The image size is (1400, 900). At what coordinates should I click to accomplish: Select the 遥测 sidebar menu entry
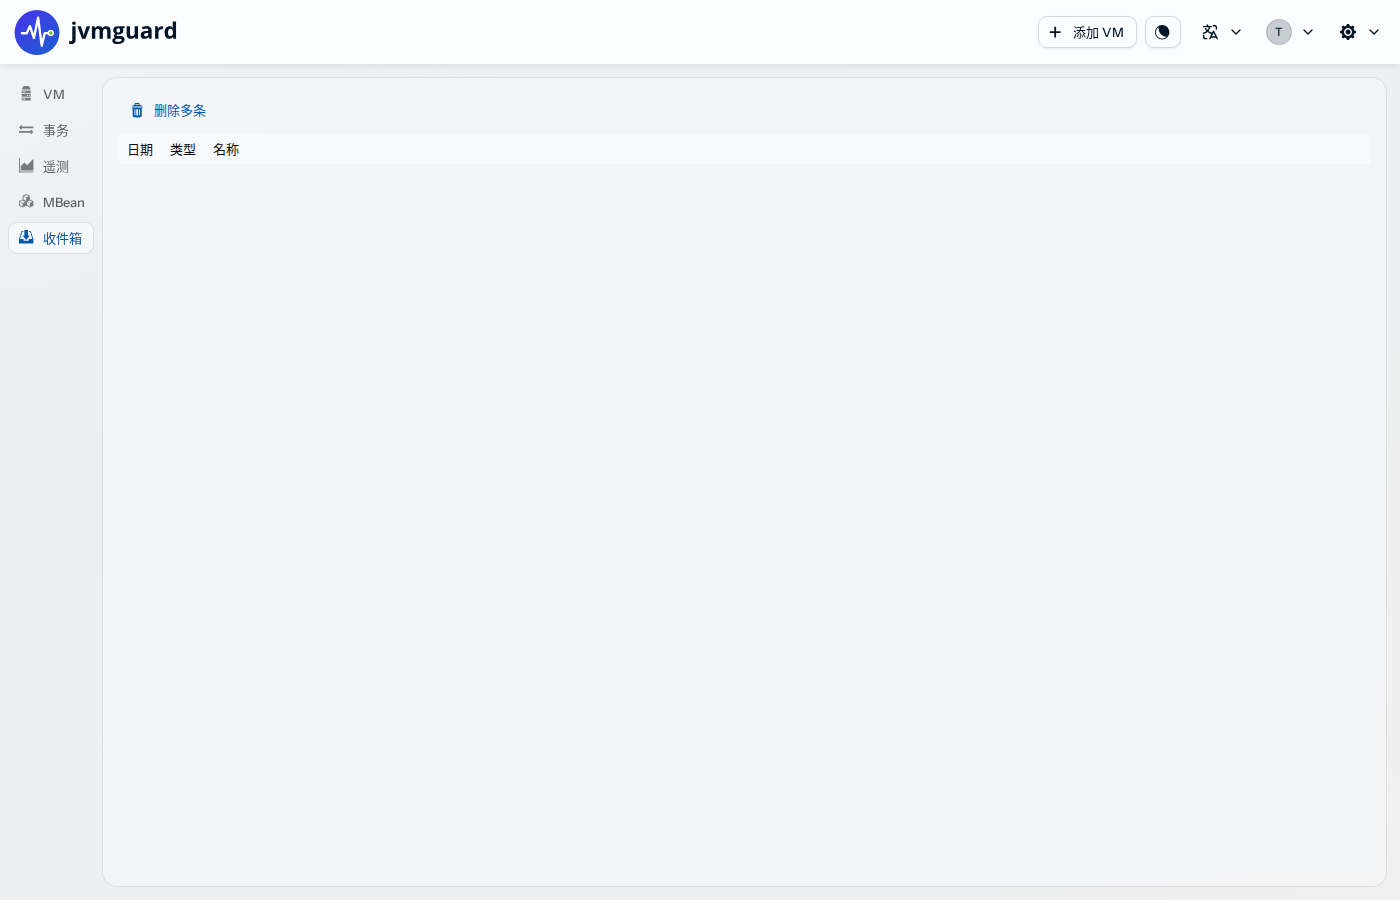[51, 166]
